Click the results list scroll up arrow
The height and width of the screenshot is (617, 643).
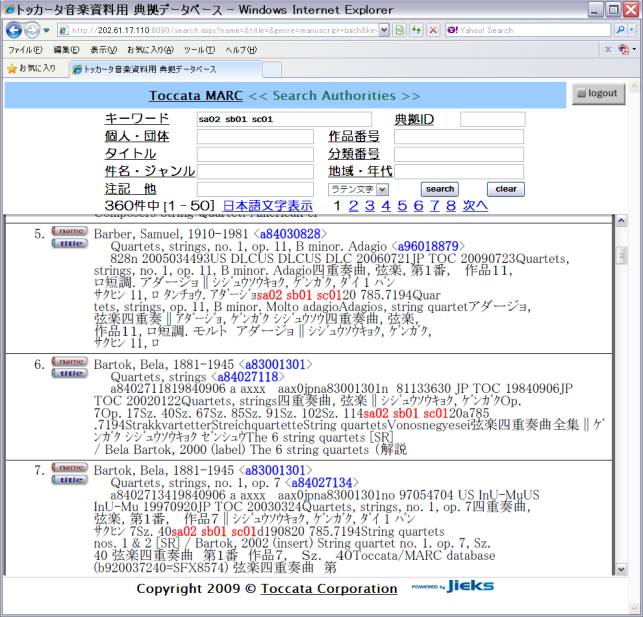point(621,221)
